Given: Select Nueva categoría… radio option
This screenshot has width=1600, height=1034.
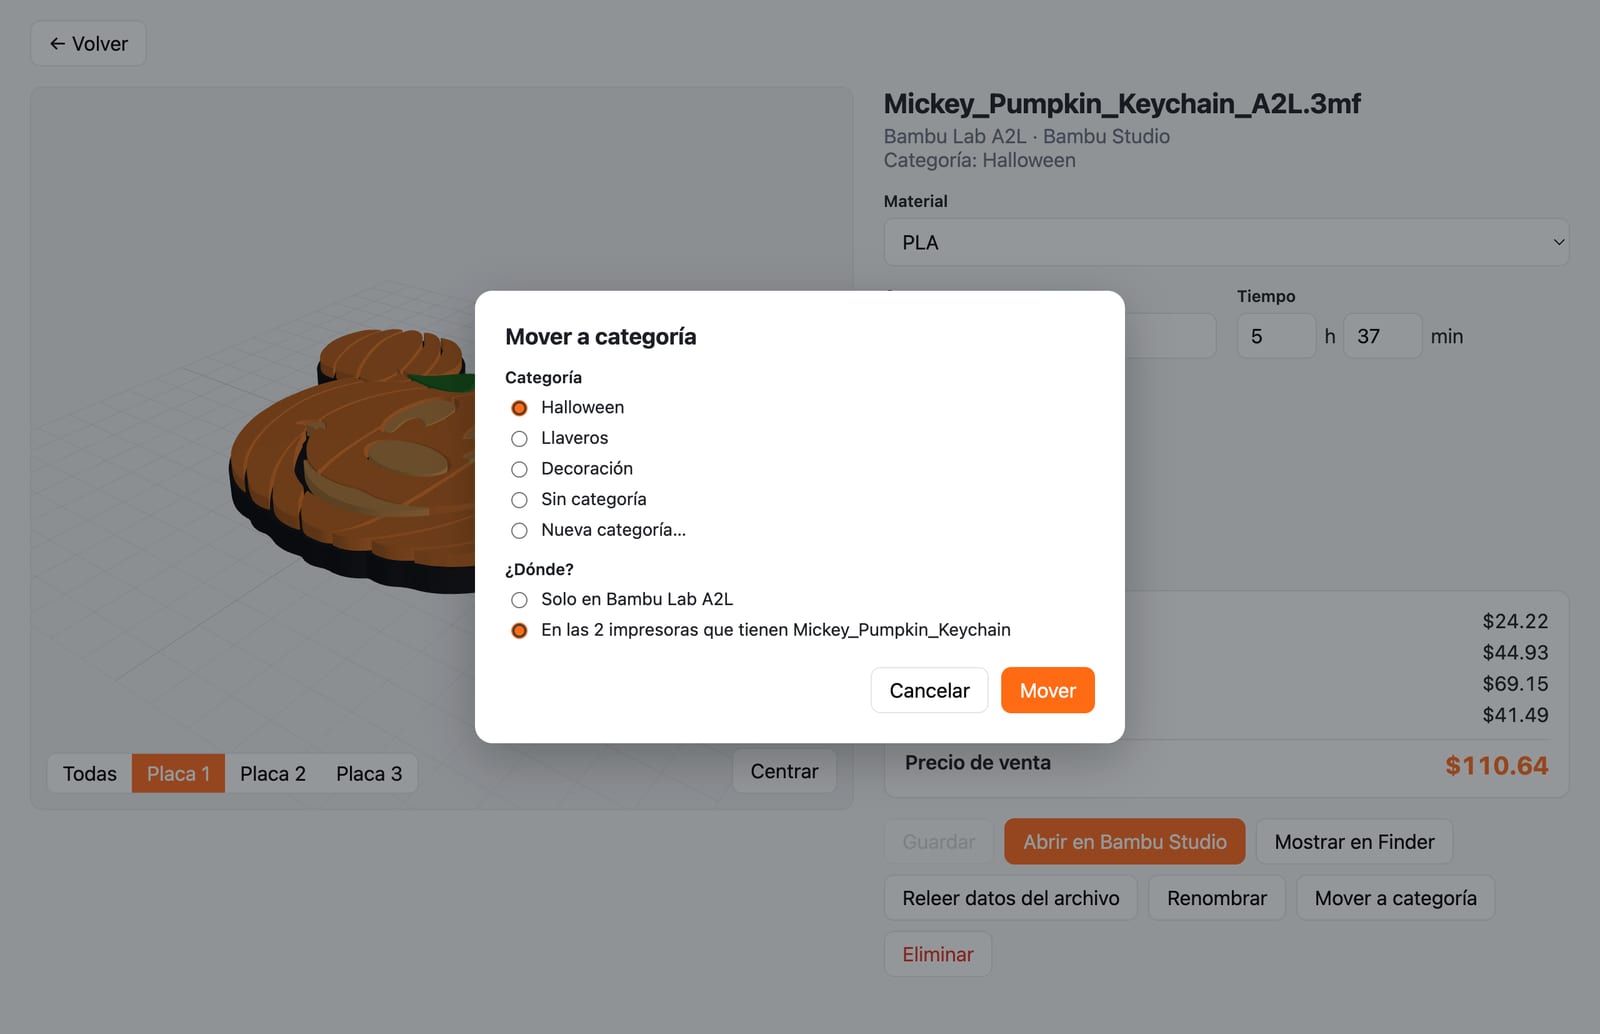Looking at the screenshot, I should [519, 531].
